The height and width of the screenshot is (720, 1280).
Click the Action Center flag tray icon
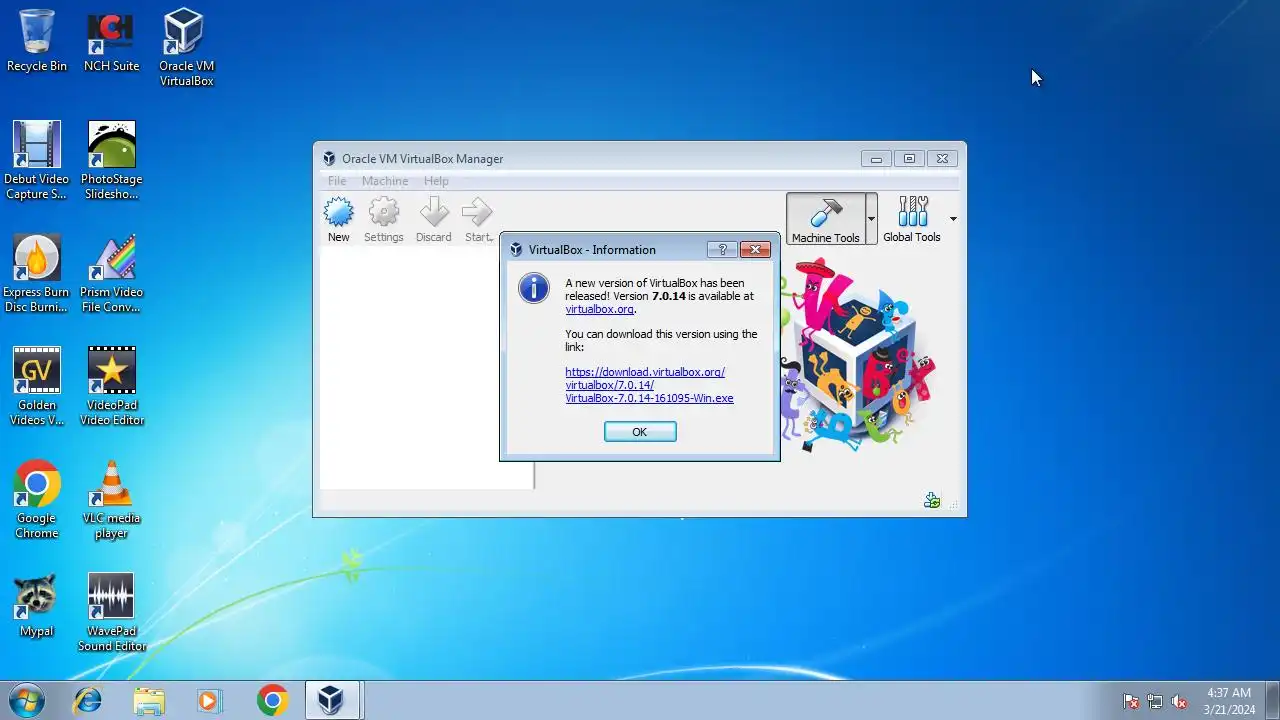[1131, 702]
